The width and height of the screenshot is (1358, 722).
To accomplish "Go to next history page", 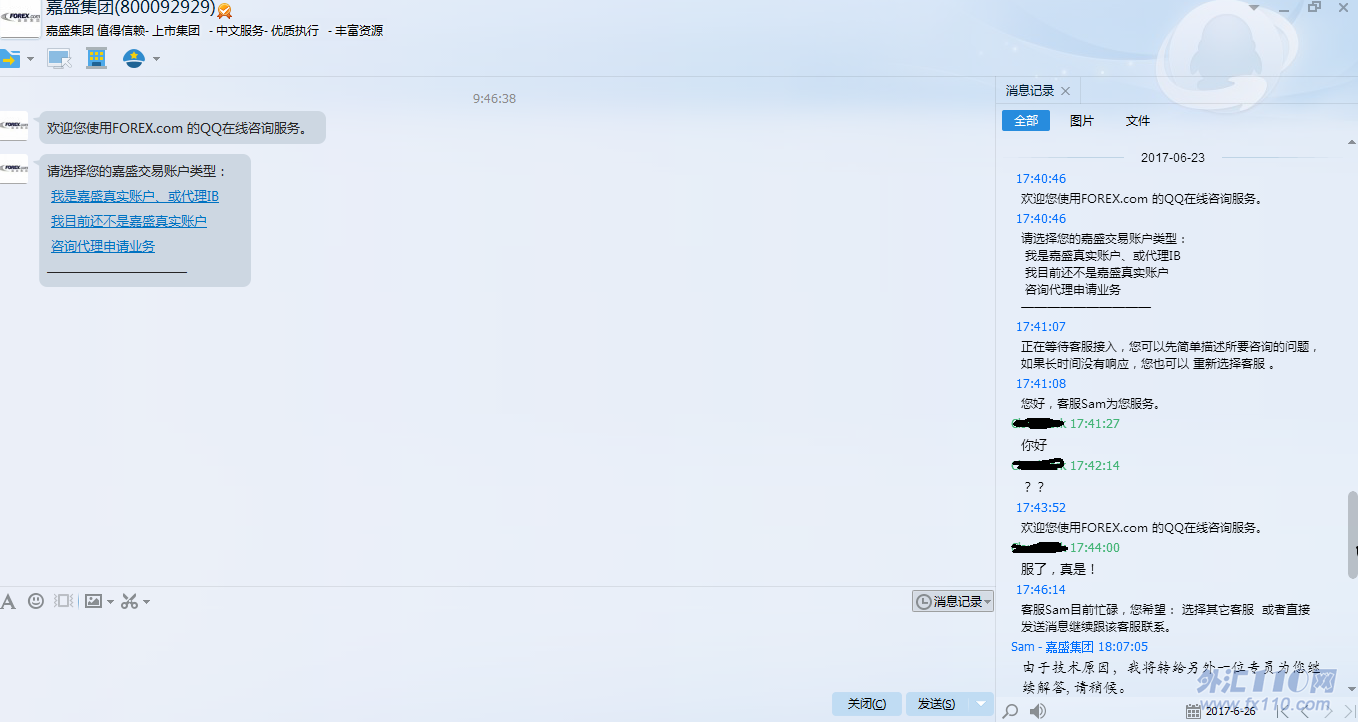I will tap(1328, 711).
